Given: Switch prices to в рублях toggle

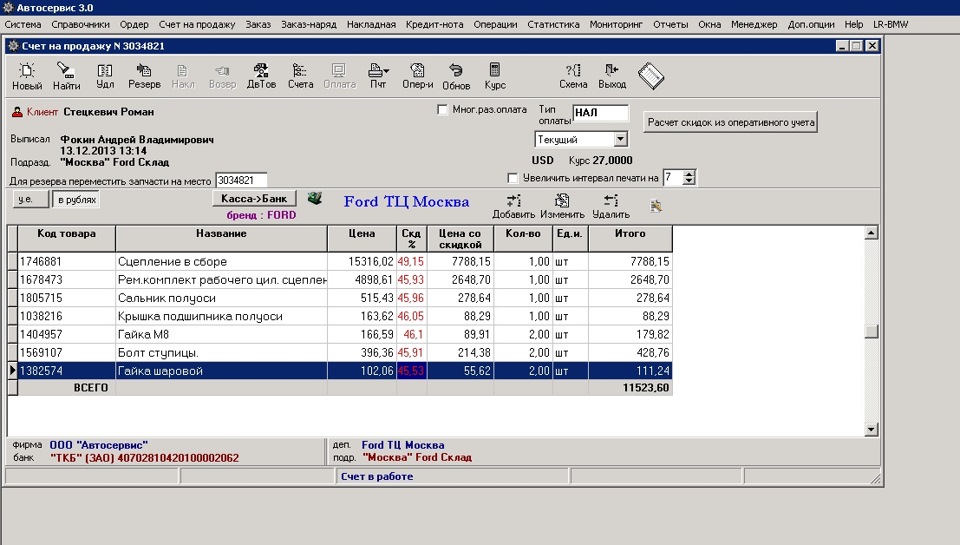Looking at the screenshot, I should tap(76, 200).
